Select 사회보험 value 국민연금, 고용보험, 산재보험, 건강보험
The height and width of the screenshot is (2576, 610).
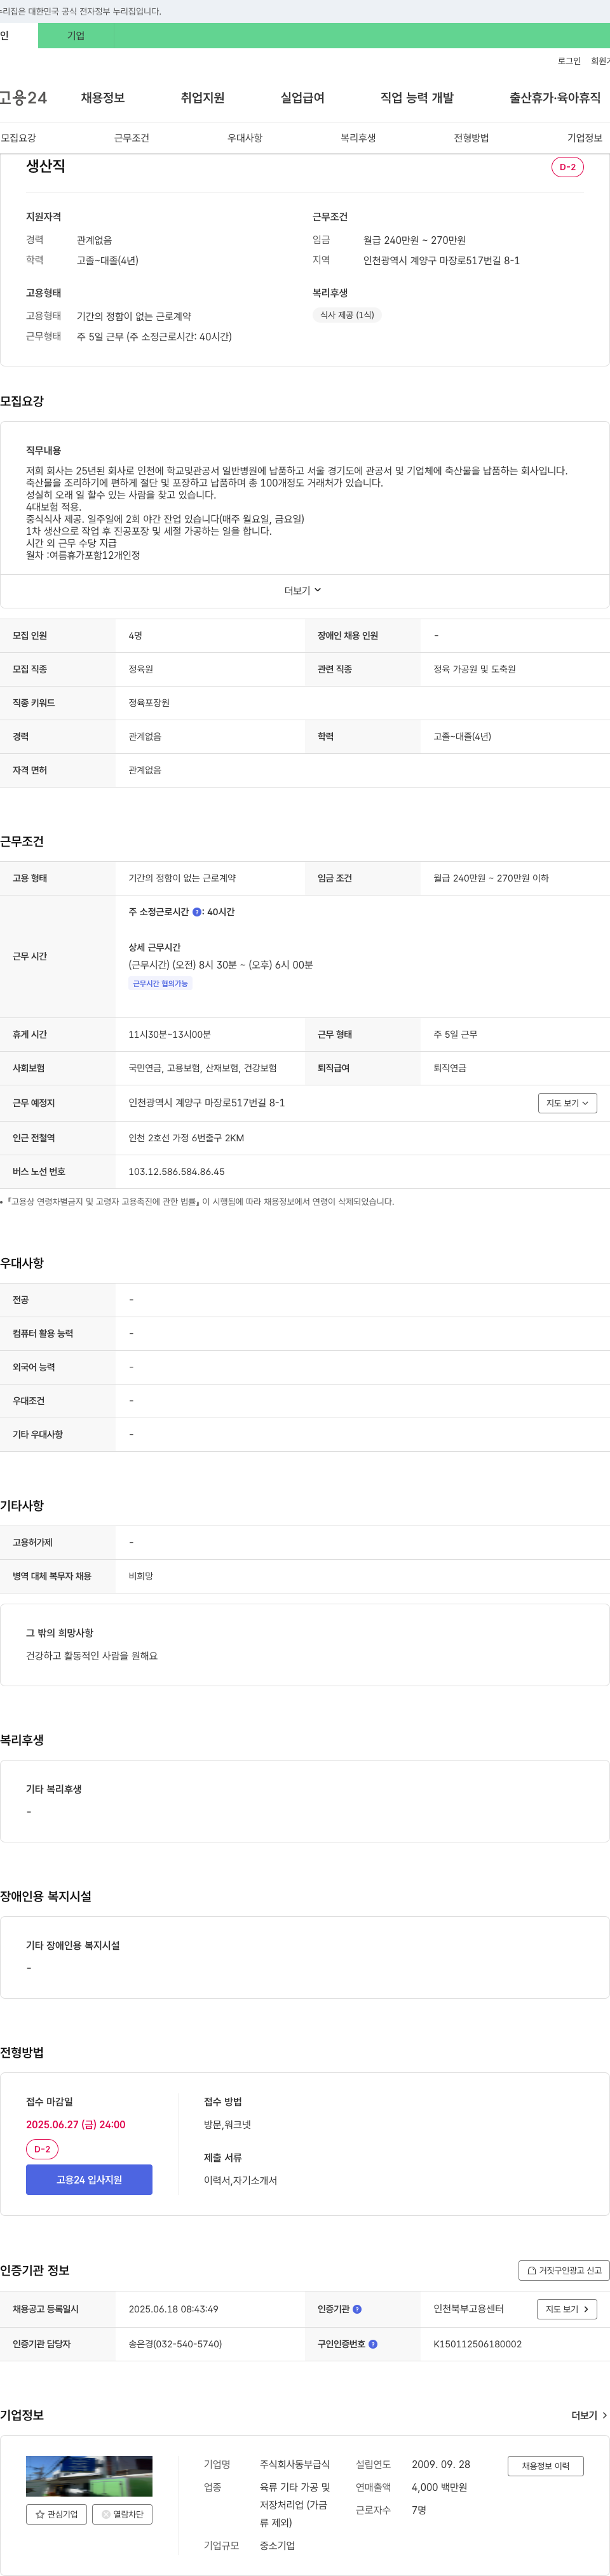pos(203,1068)
